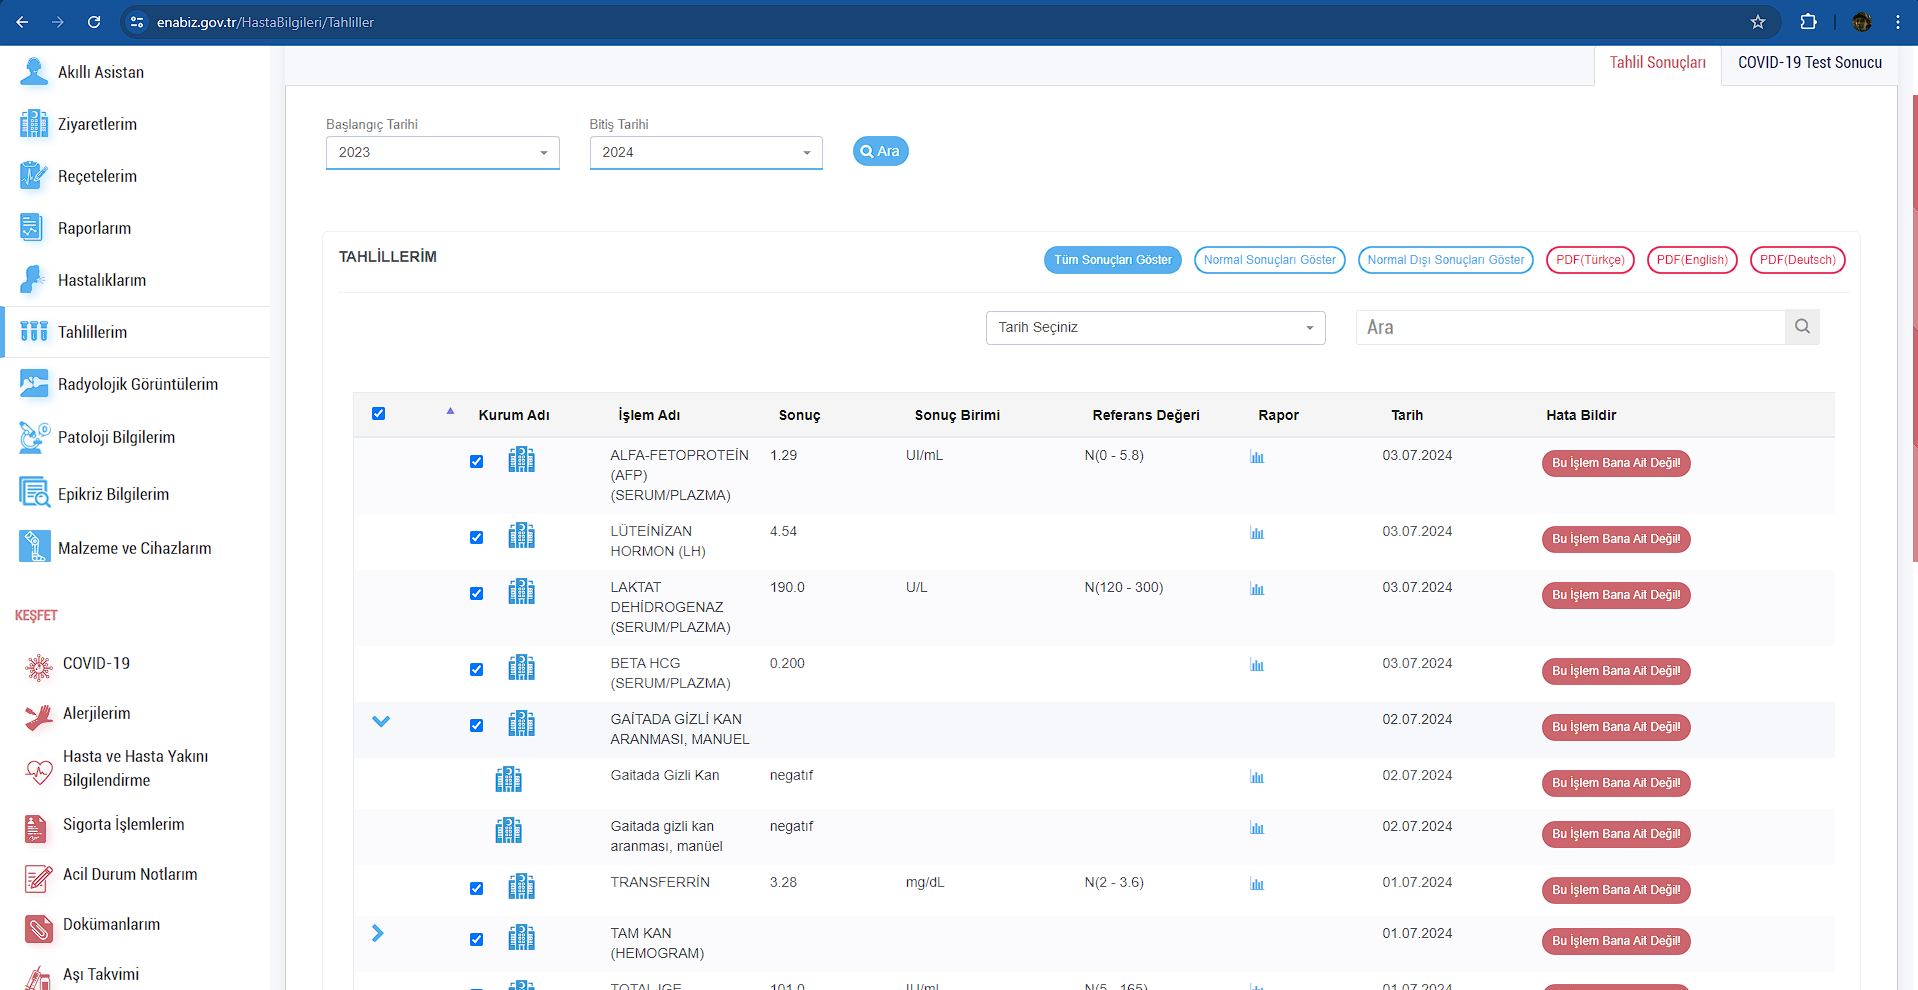Uncheck the ALFA-FETOPROTEİN row checkbox
Screen dimensions: 1918x990
click(476, 461)
